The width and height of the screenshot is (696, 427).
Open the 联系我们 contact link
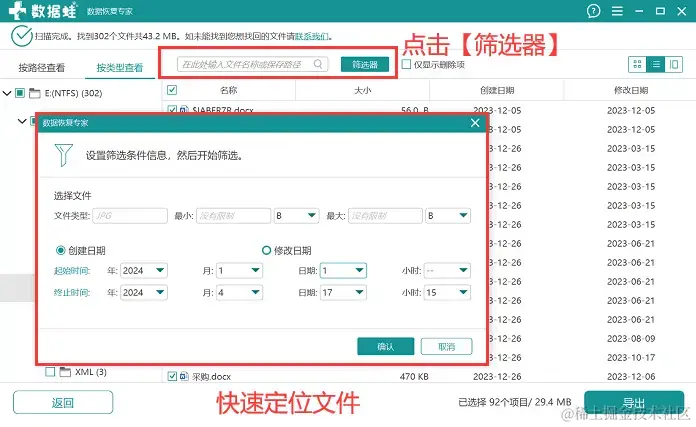(x=312, y=36)
